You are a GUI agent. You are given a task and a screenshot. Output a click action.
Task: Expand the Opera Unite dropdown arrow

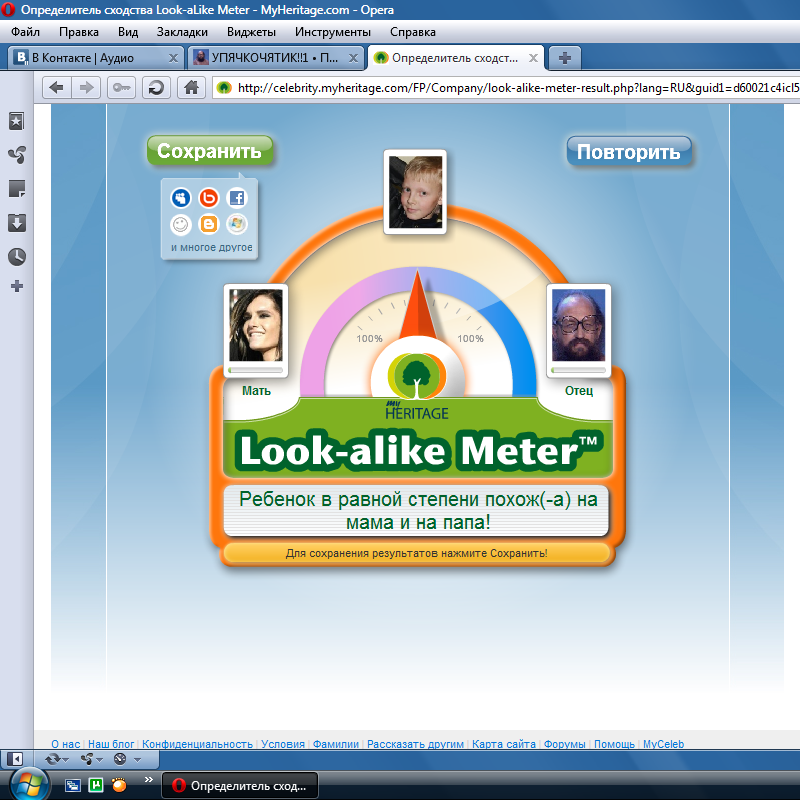tap(99, 760)
